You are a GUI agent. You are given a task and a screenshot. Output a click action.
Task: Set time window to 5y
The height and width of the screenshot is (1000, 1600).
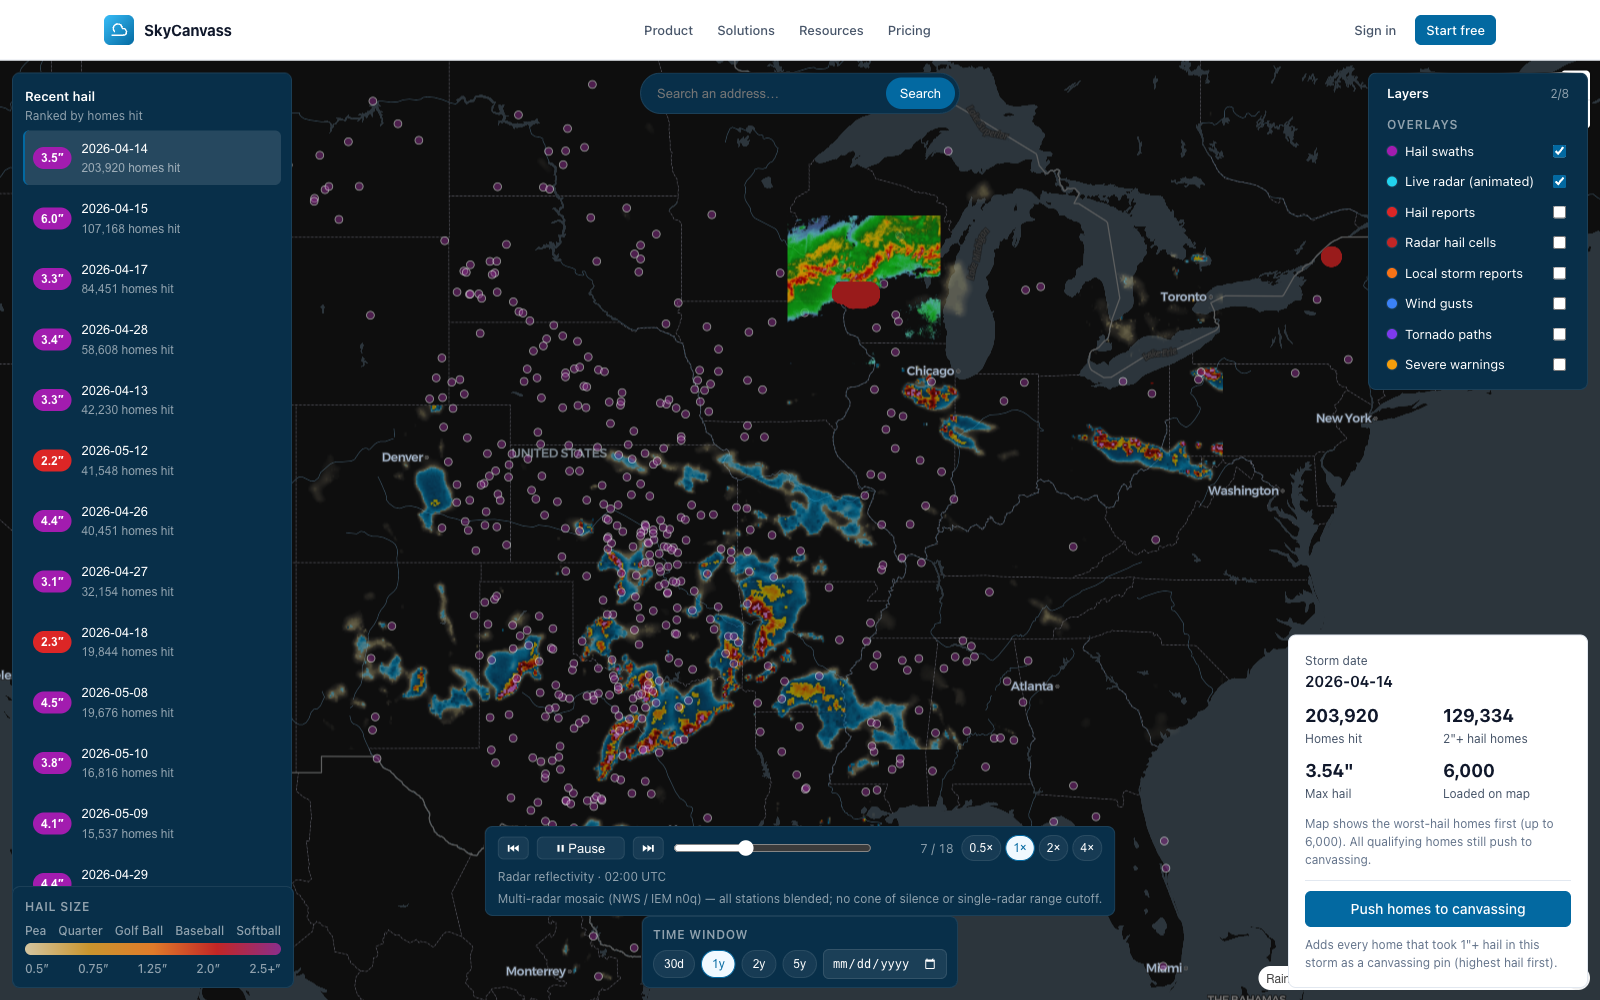800,964
